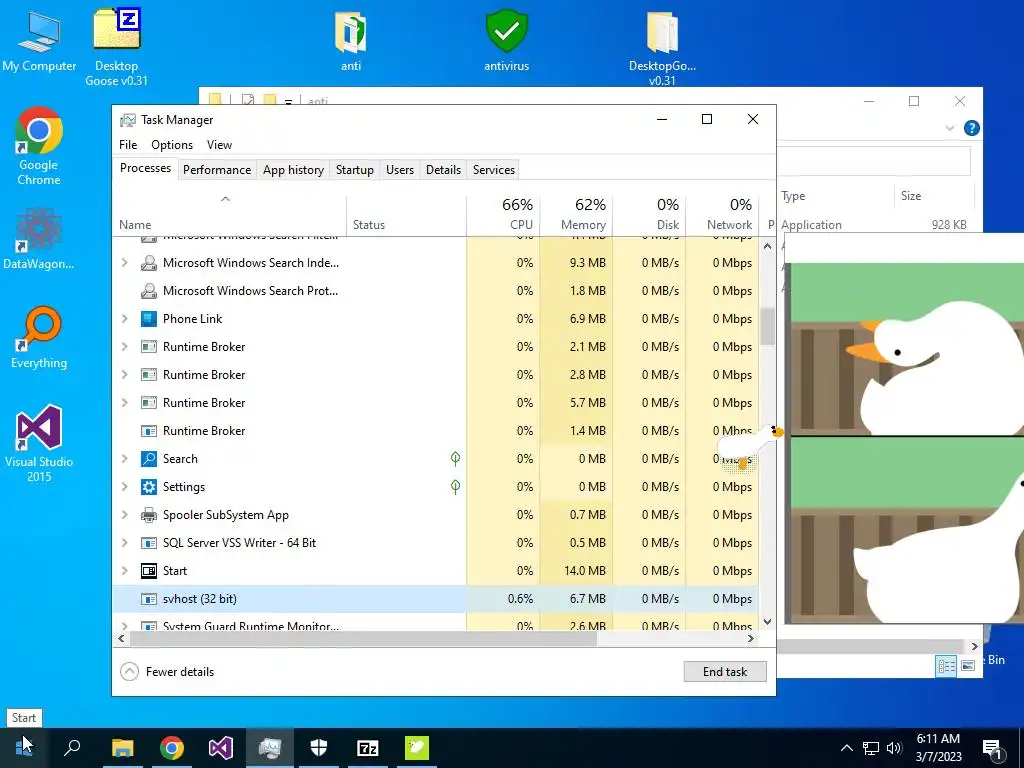Switch to the Details tab
Viewport: 1024px width, 768px height.
coord(443,170)
